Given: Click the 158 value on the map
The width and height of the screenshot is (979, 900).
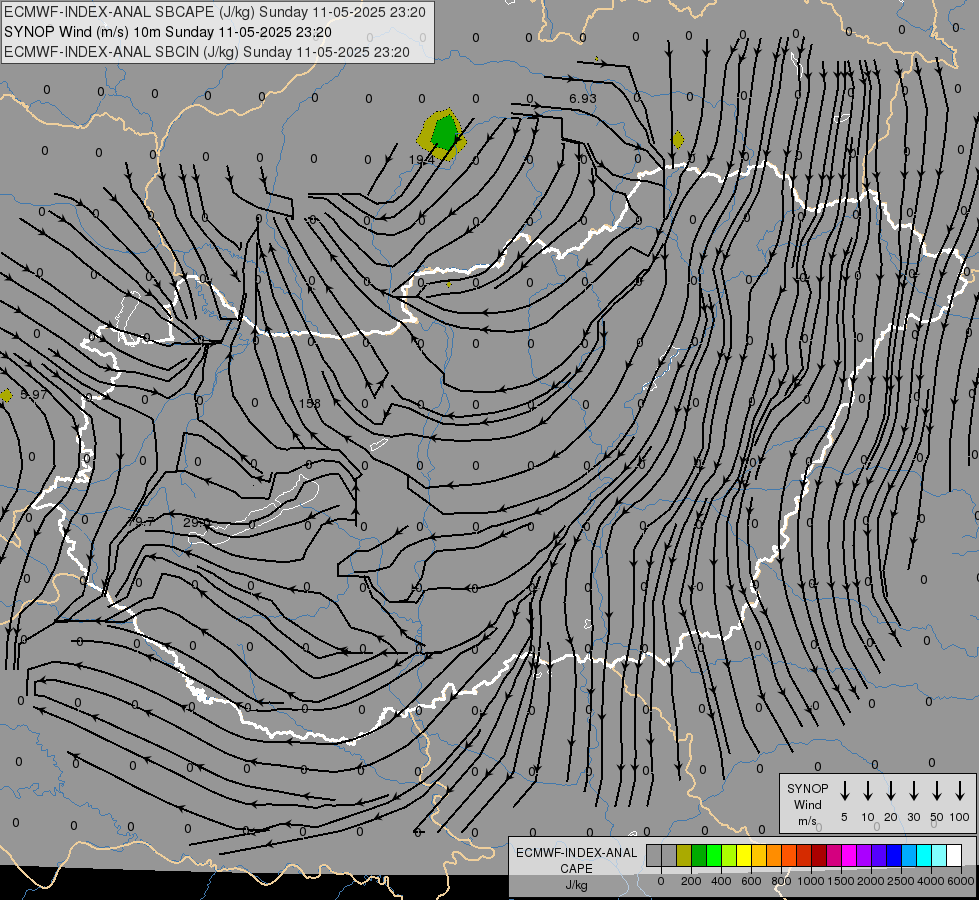Looking at the screenshot, I should pyautogui.click(x=310, y=403).
